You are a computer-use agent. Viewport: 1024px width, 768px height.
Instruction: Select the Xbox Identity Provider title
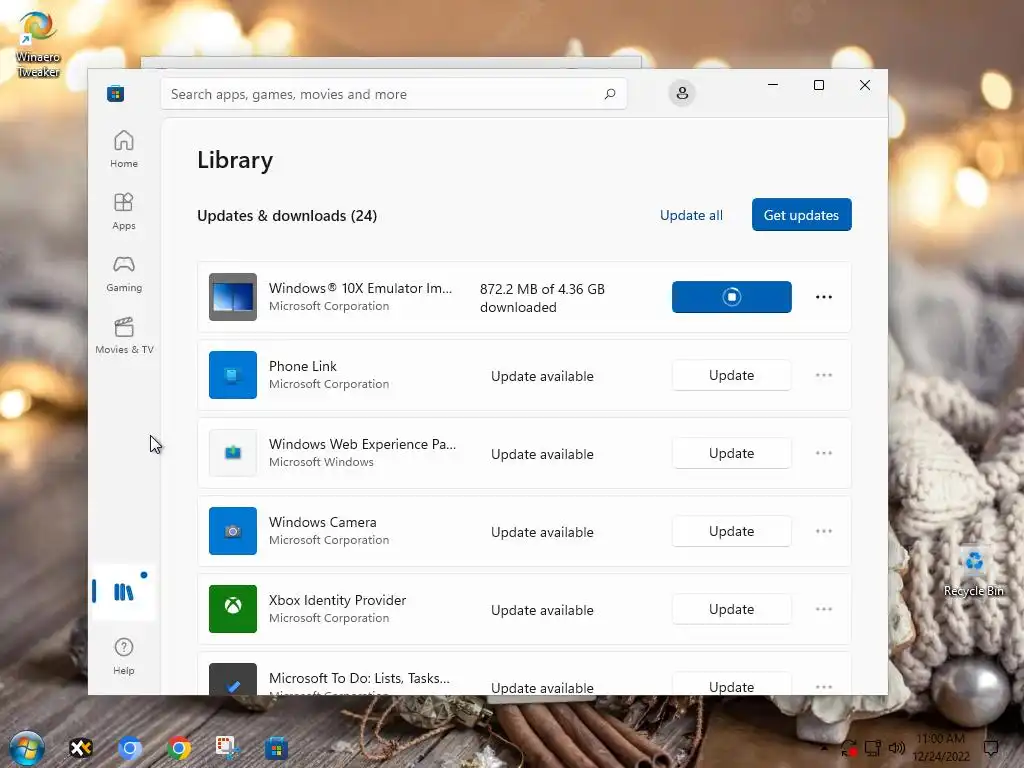pyautogui.click(x=338, y=600)
